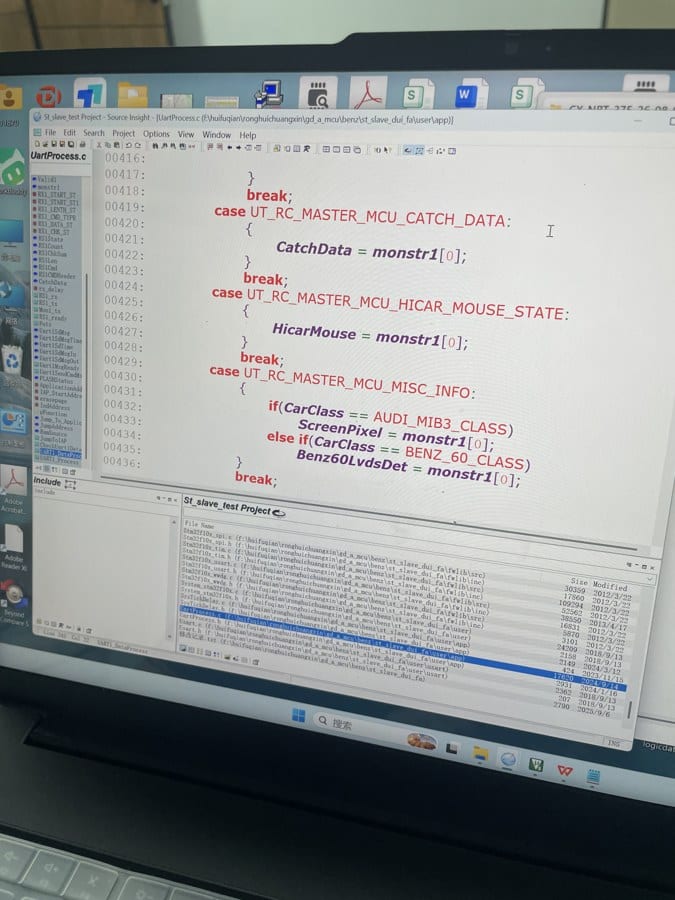Click the Cut scissors toolbar icon
675x900 pixels.
point(99,145)
